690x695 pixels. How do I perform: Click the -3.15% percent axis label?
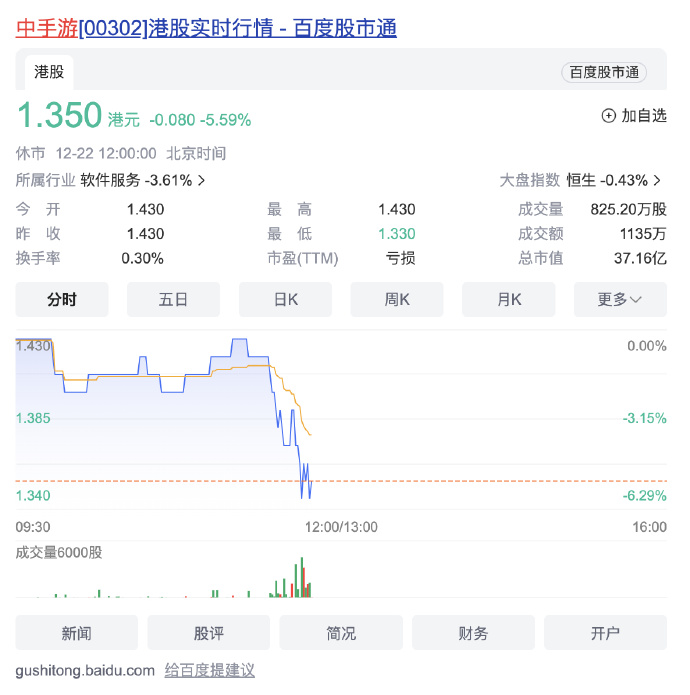click(645, 418)
